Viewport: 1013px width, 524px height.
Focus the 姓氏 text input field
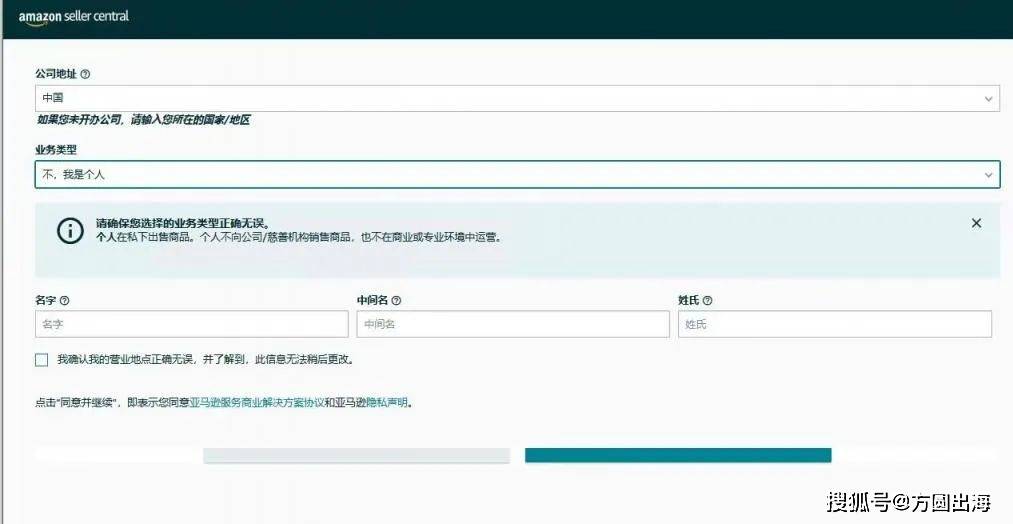tap(834, 324)
